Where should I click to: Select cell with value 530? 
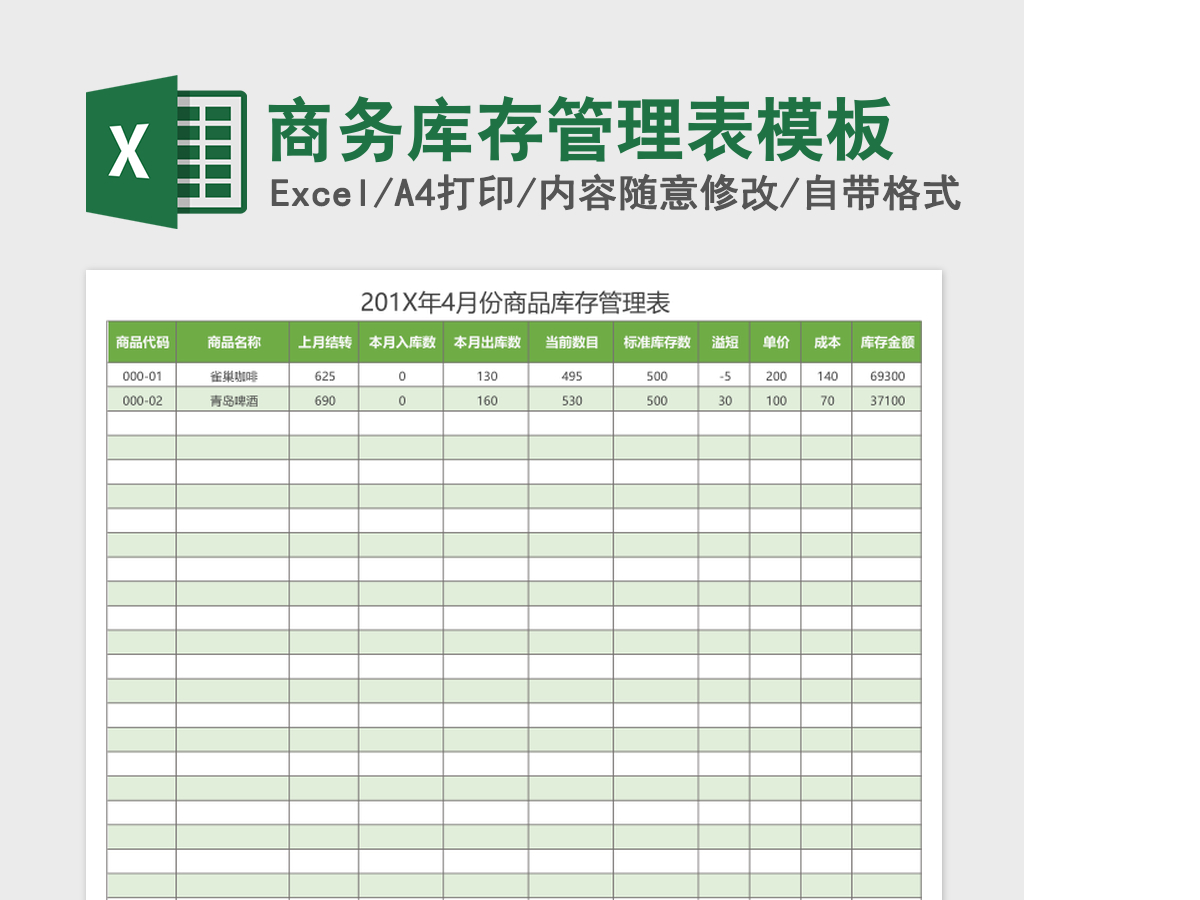(x=571, y=400)
